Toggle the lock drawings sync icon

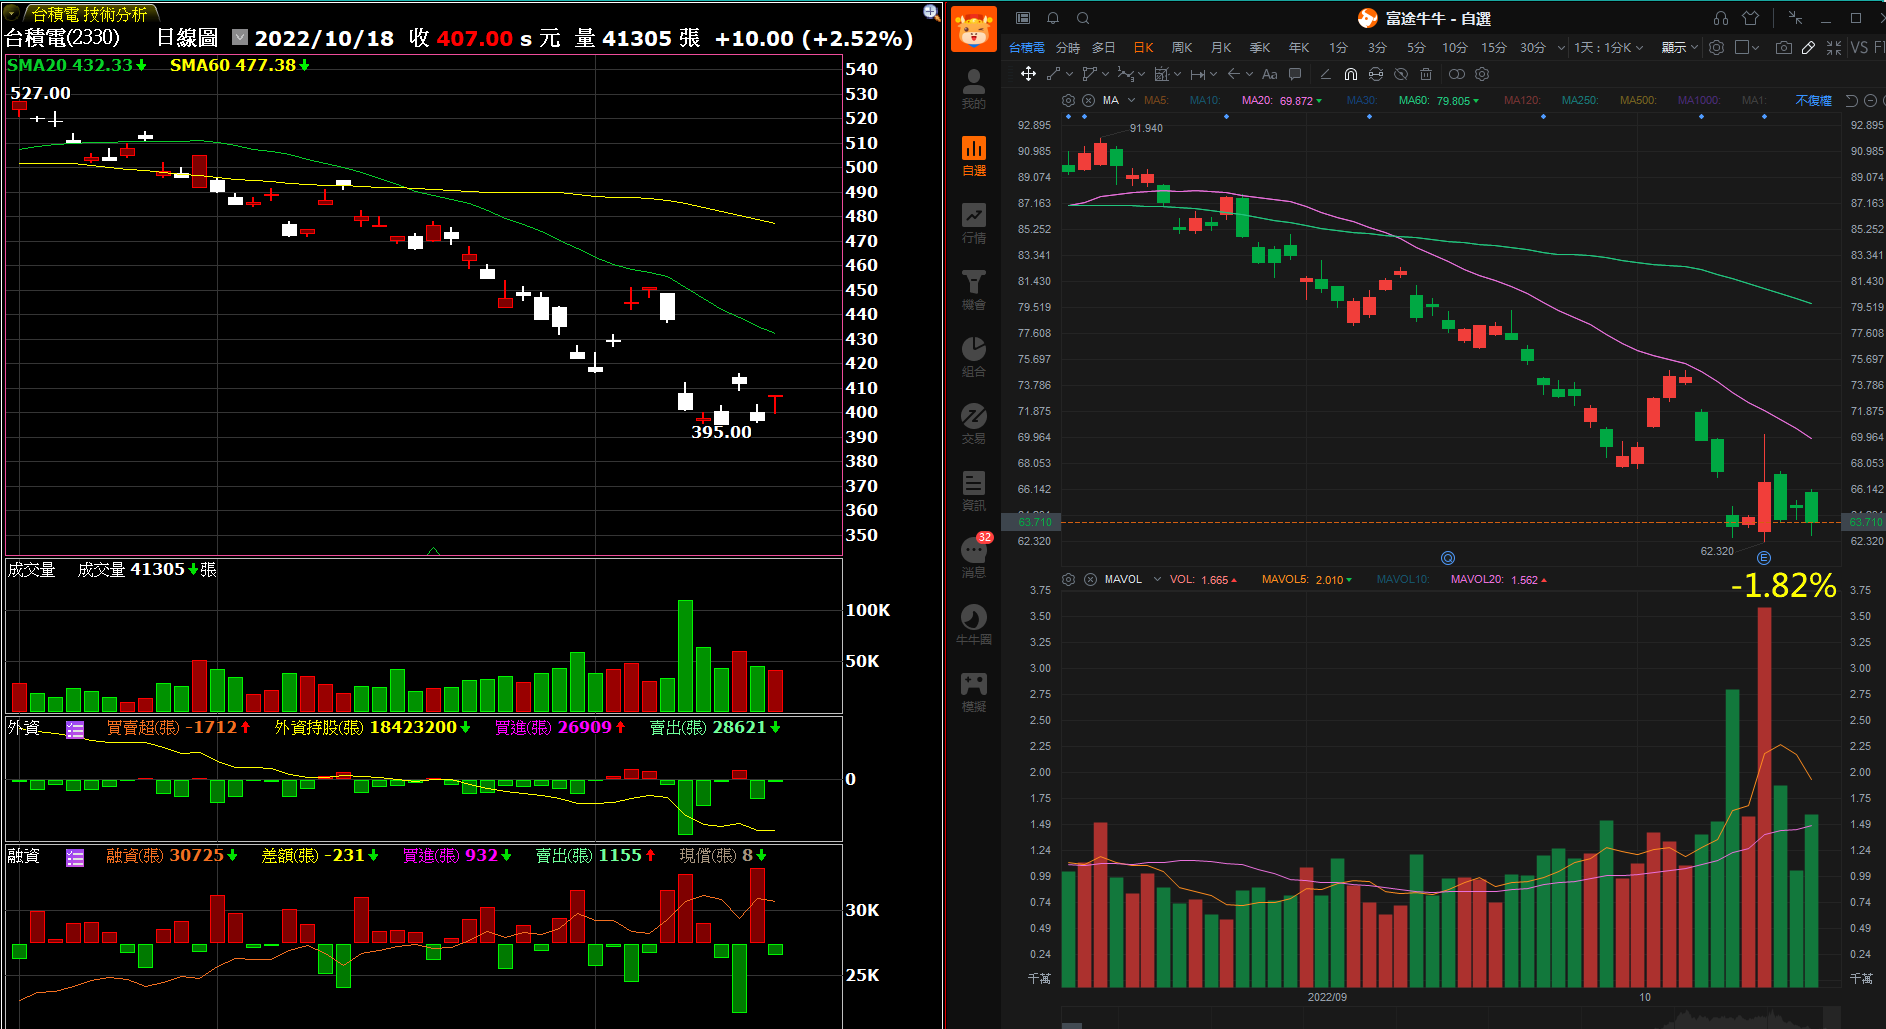1376,74
